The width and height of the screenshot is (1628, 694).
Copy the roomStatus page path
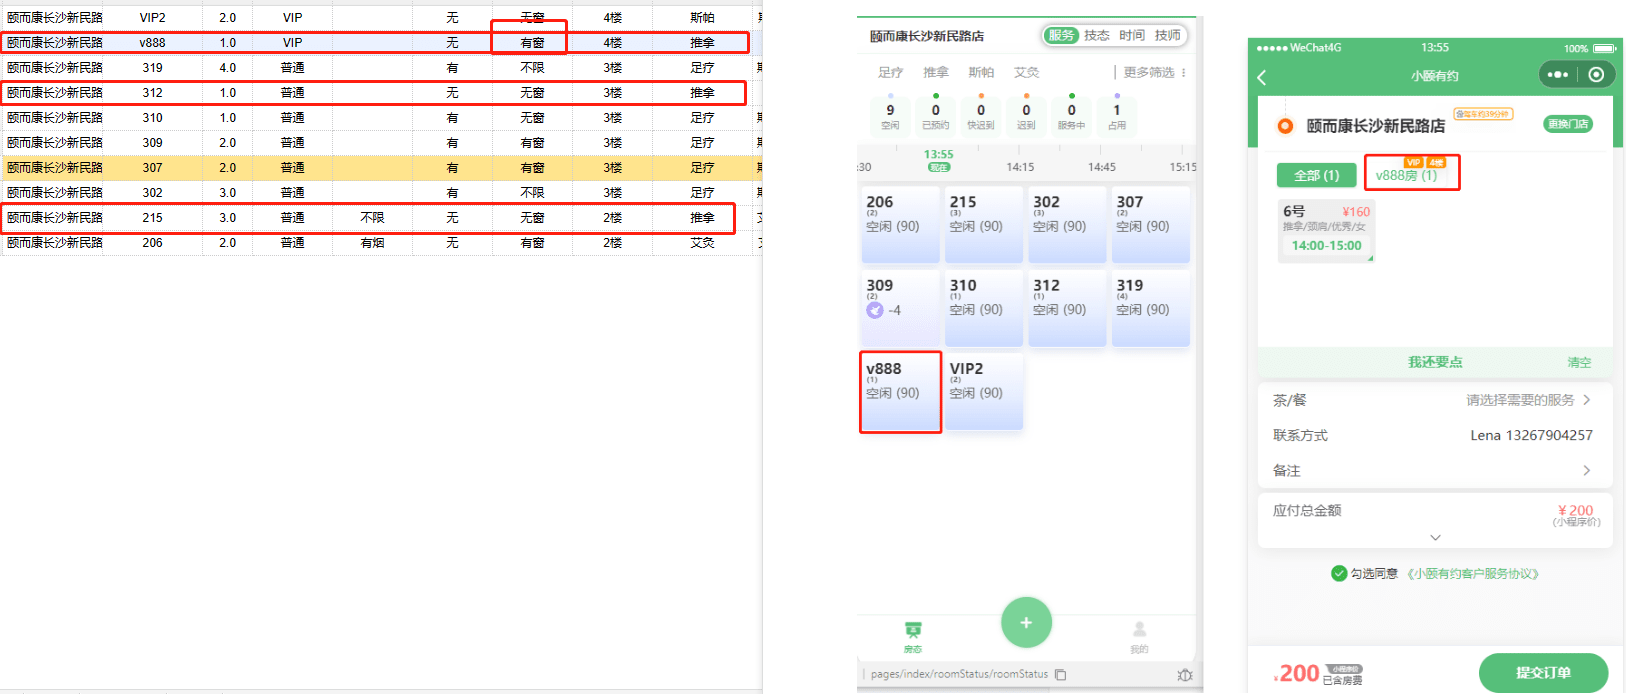(x=1060, y=675)
